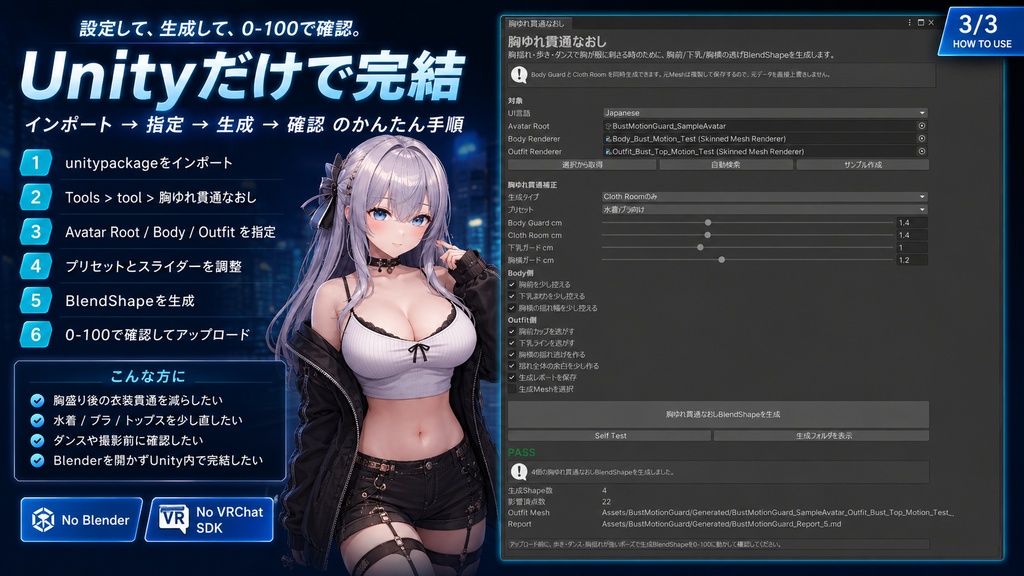Click the green PASS result text
Screen dimensions: 1024x576
[522, 452]
